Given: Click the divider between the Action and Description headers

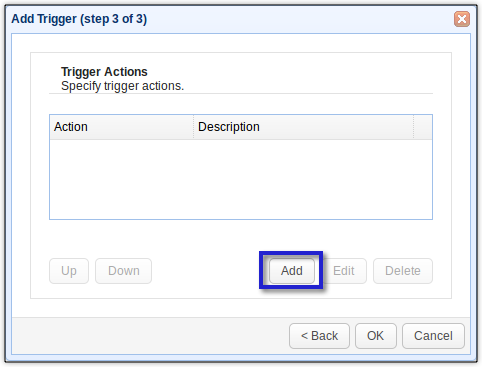Looking at the screenshot, I should pos(194,127).
